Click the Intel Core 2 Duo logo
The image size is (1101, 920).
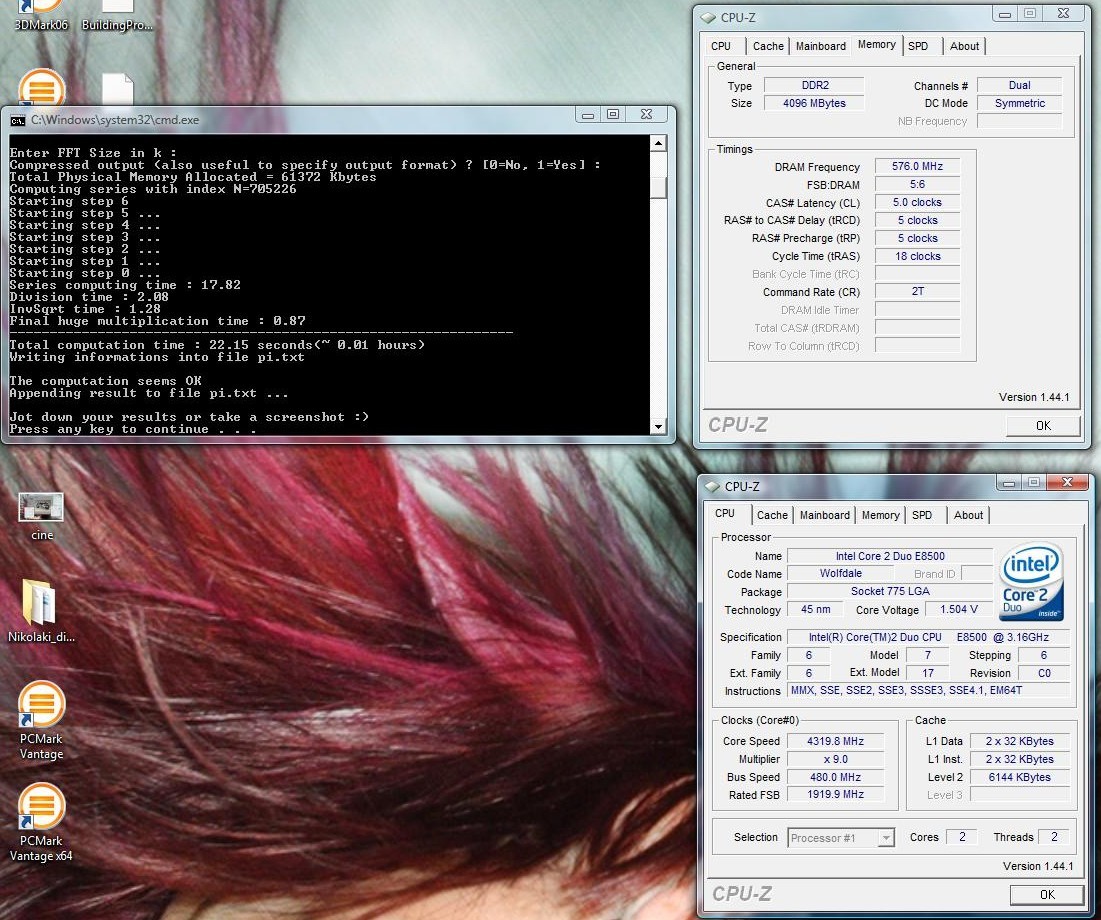coord(1031,581)
